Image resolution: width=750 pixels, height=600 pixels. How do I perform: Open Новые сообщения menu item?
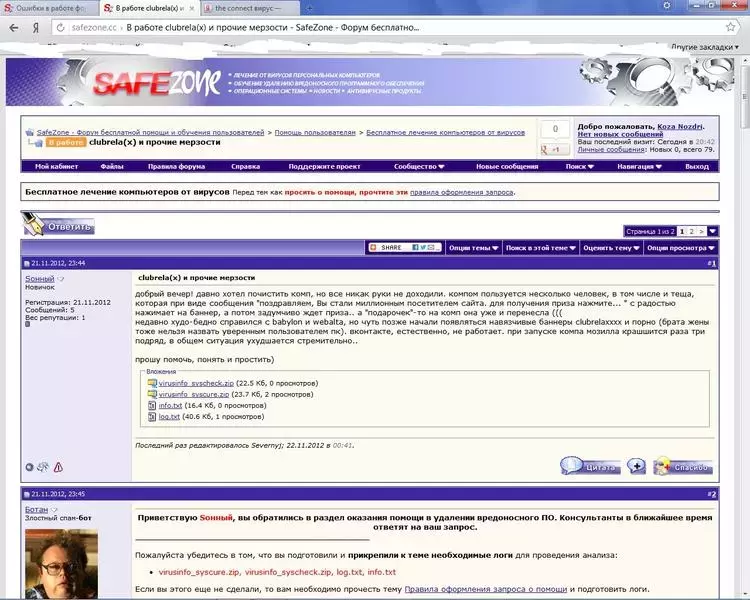(x=507, y=167)
